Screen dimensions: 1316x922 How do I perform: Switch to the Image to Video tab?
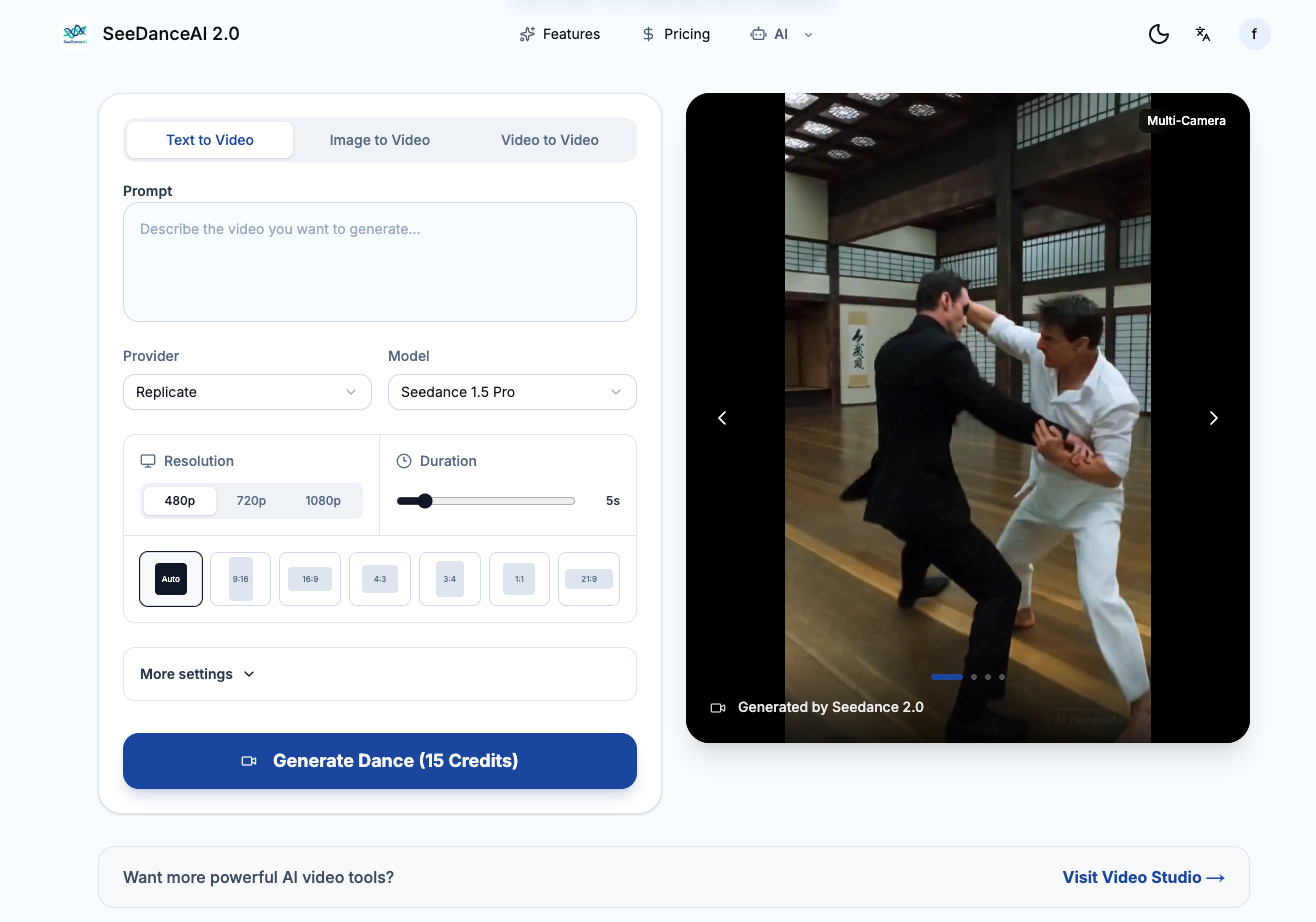pyautogui.click(x=380, y=140)
